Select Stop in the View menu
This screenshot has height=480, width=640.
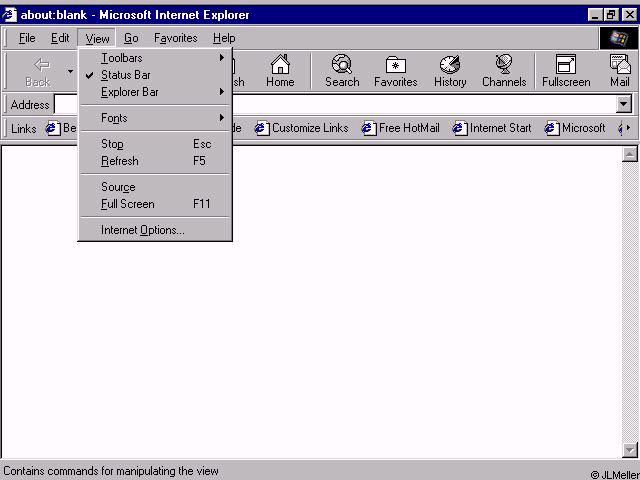(155, 144)
